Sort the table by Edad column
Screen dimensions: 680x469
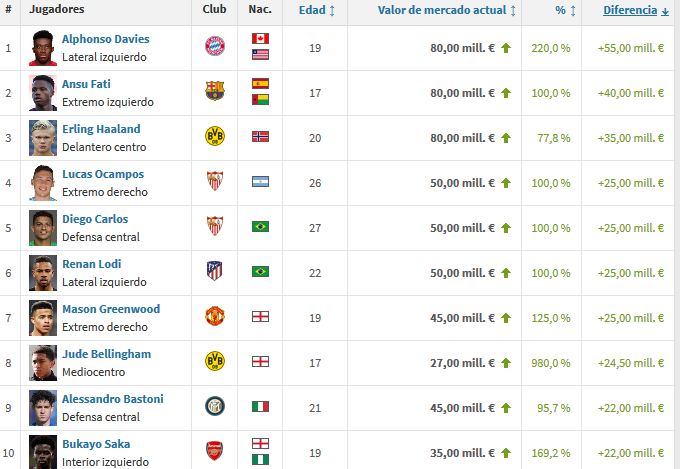[316, 10]
